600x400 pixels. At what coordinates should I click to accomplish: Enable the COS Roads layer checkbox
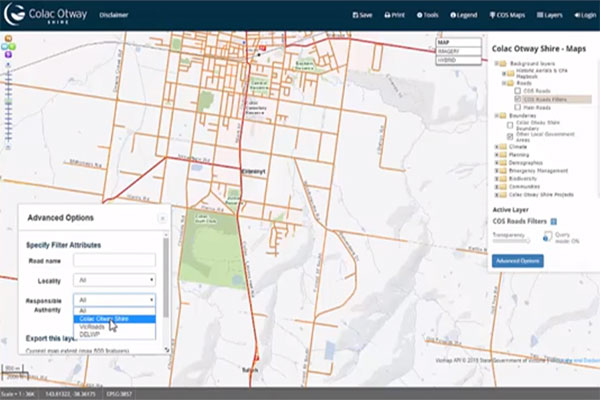pos(518,91)
